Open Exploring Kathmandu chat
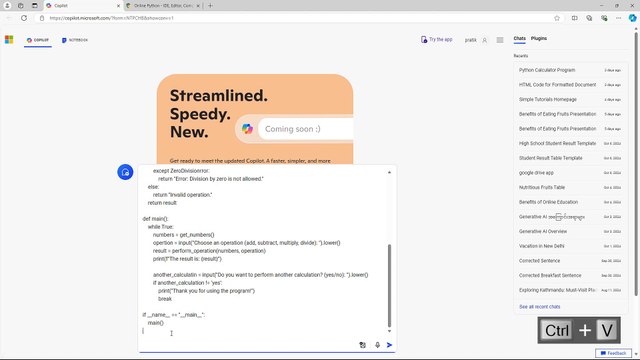Viewport: 640px width, 360px height. [570, 290]
